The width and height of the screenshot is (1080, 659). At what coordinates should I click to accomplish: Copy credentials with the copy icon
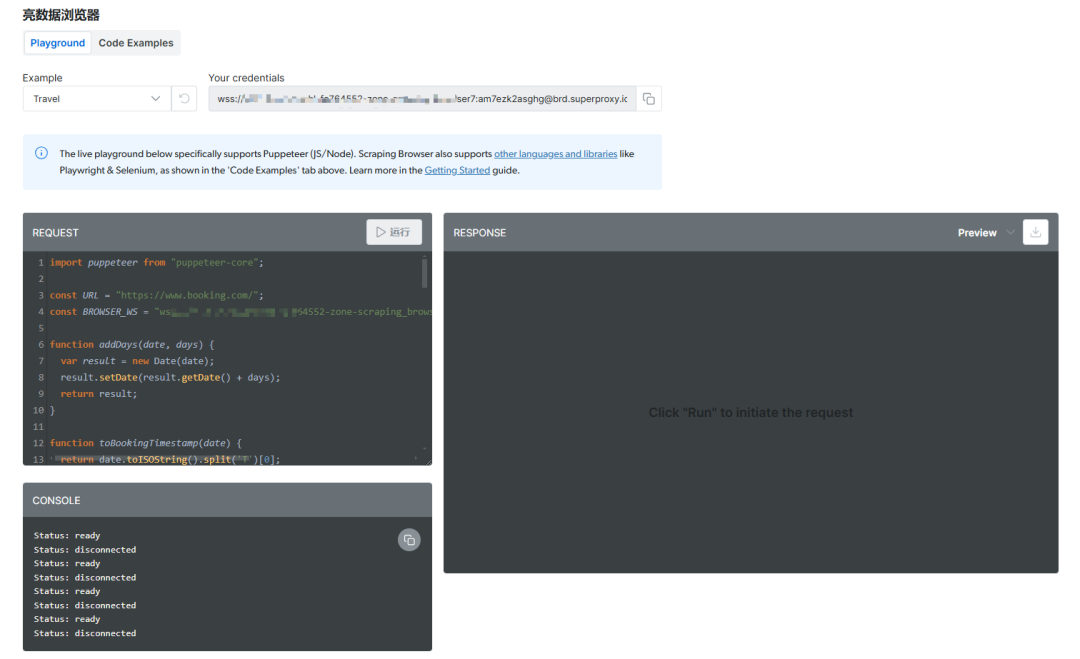[x=649, y=98]
